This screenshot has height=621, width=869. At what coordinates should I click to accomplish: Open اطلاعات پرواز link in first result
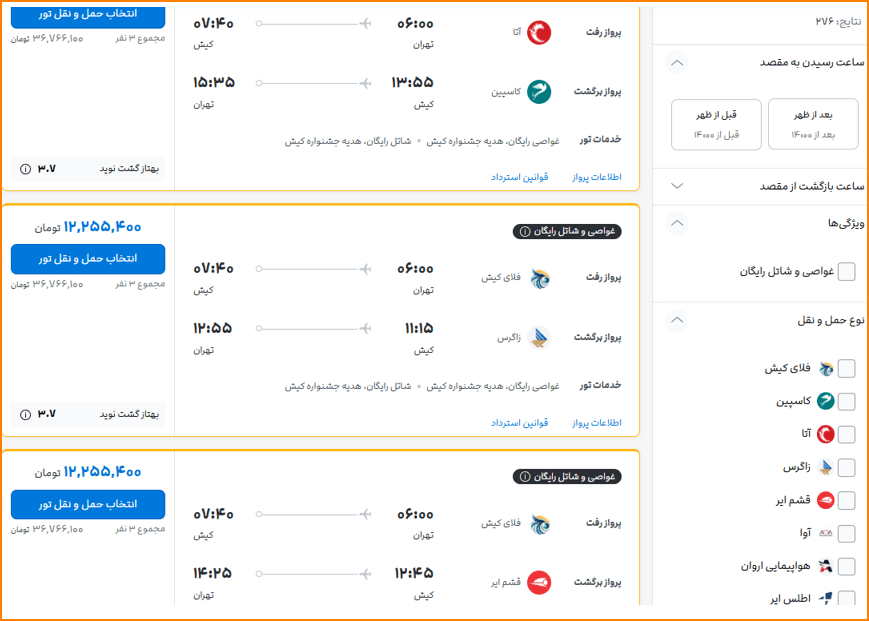pyautogui.click(x=597, y=177)
